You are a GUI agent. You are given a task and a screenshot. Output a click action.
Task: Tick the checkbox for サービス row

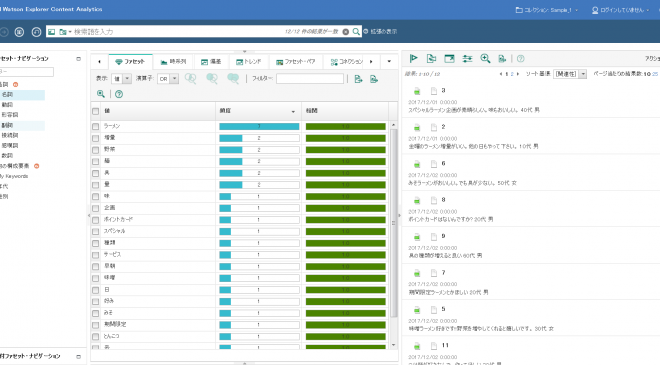pos(96,255)
